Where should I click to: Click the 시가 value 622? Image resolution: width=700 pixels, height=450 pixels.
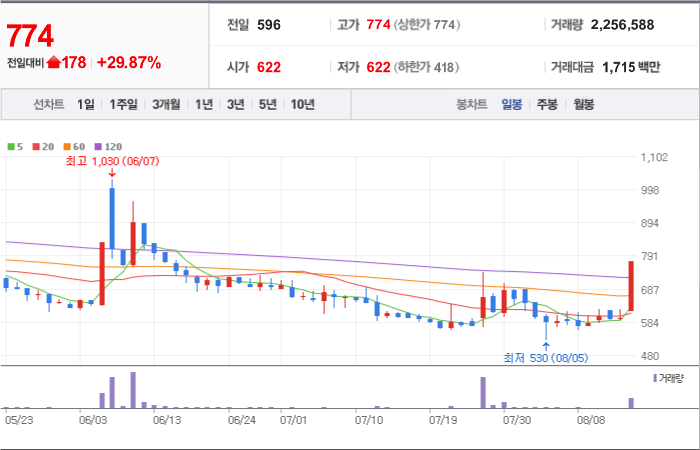(x=269, y=67)
